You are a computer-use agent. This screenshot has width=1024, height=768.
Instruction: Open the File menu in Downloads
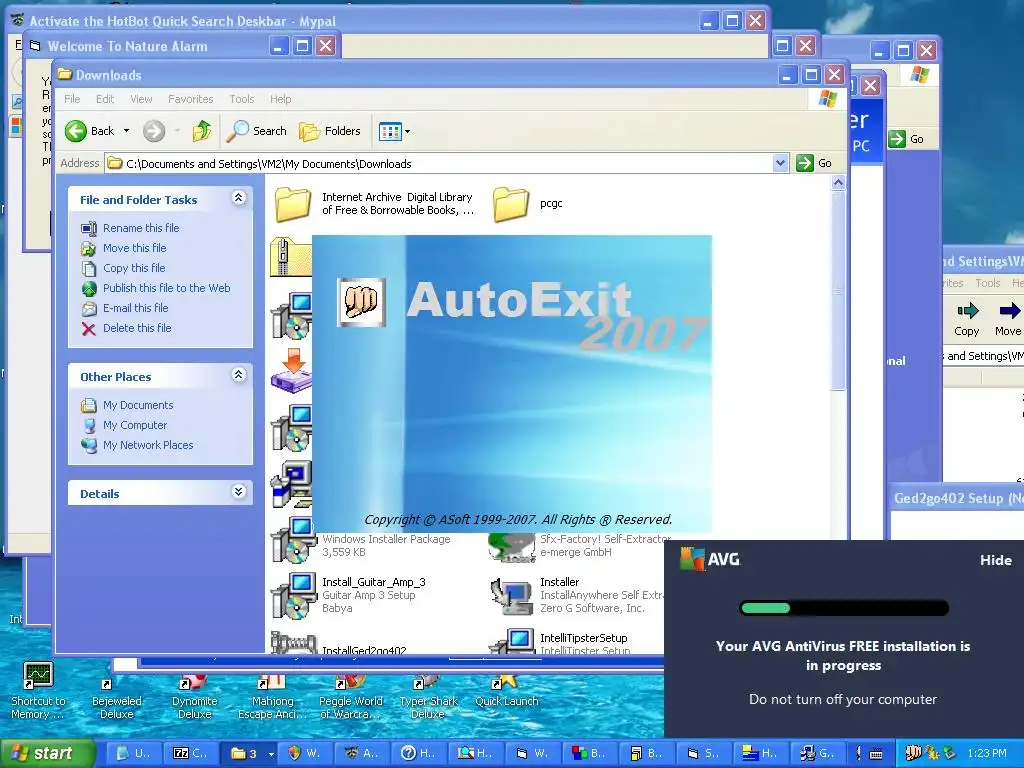(72, 99)
